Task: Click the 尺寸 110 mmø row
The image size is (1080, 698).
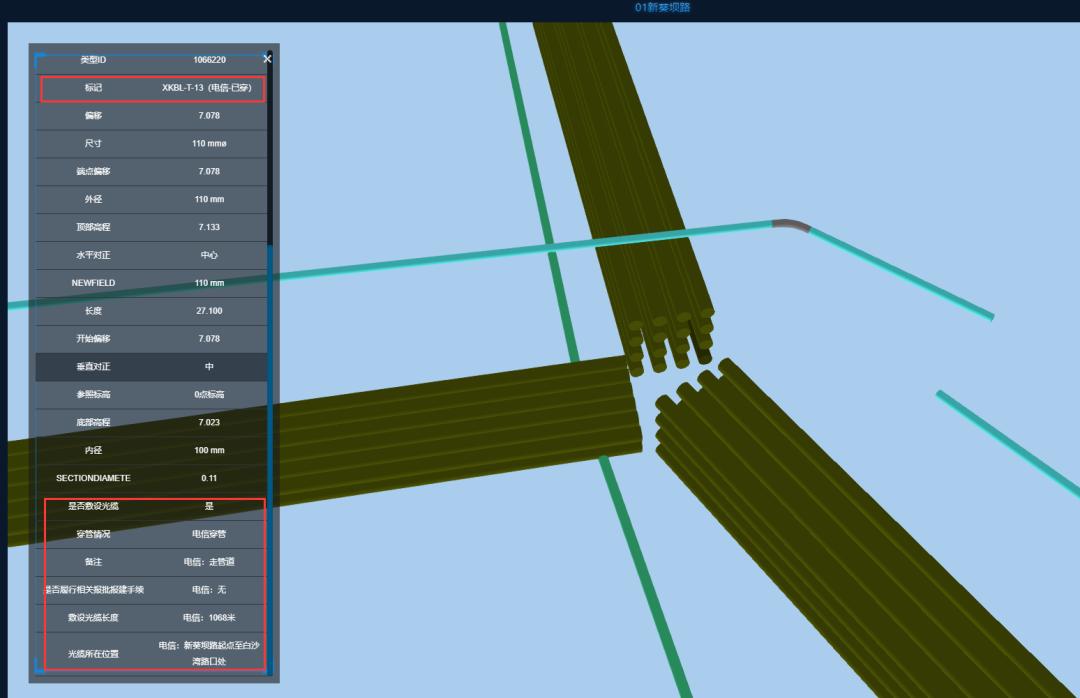Action: (152, 144)
